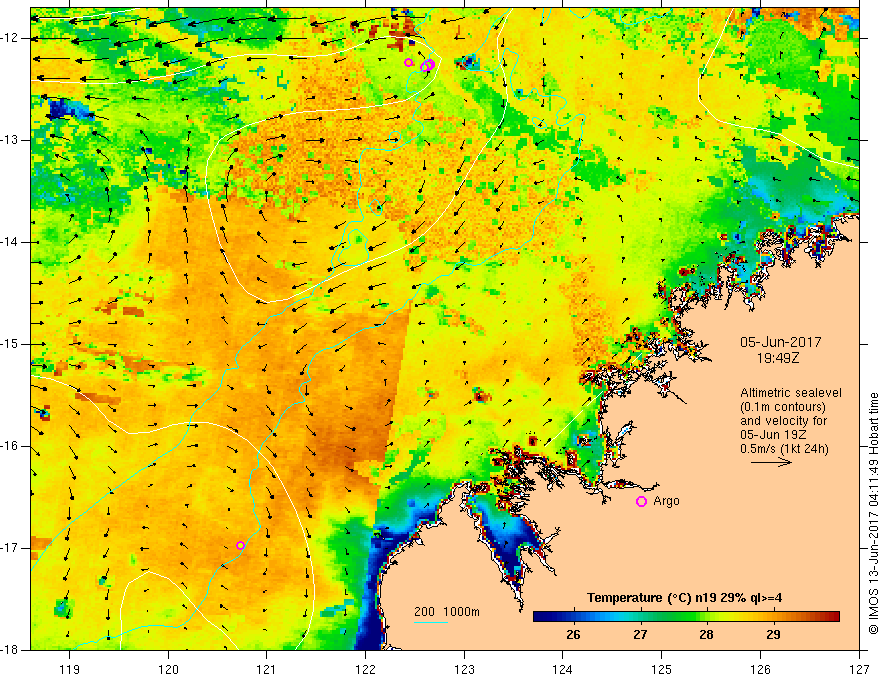Screen dimensions: 880x680
Task: Click the '19:49Z' time text
Action: pyautogui.click(x=778, y=357)
